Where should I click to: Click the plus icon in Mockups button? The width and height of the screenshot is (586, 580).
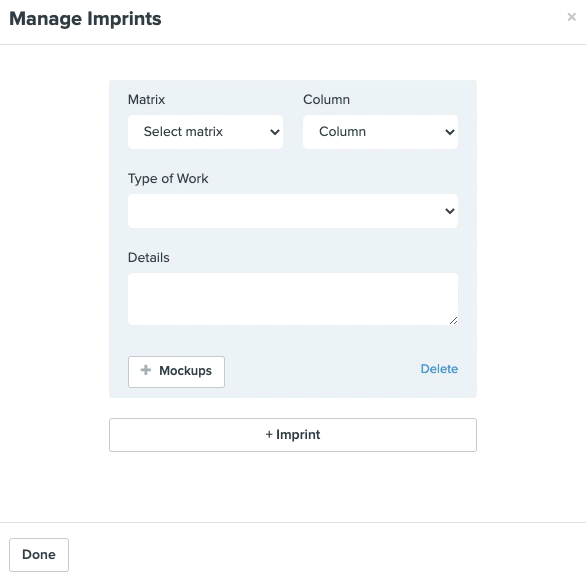pos(146,370)
